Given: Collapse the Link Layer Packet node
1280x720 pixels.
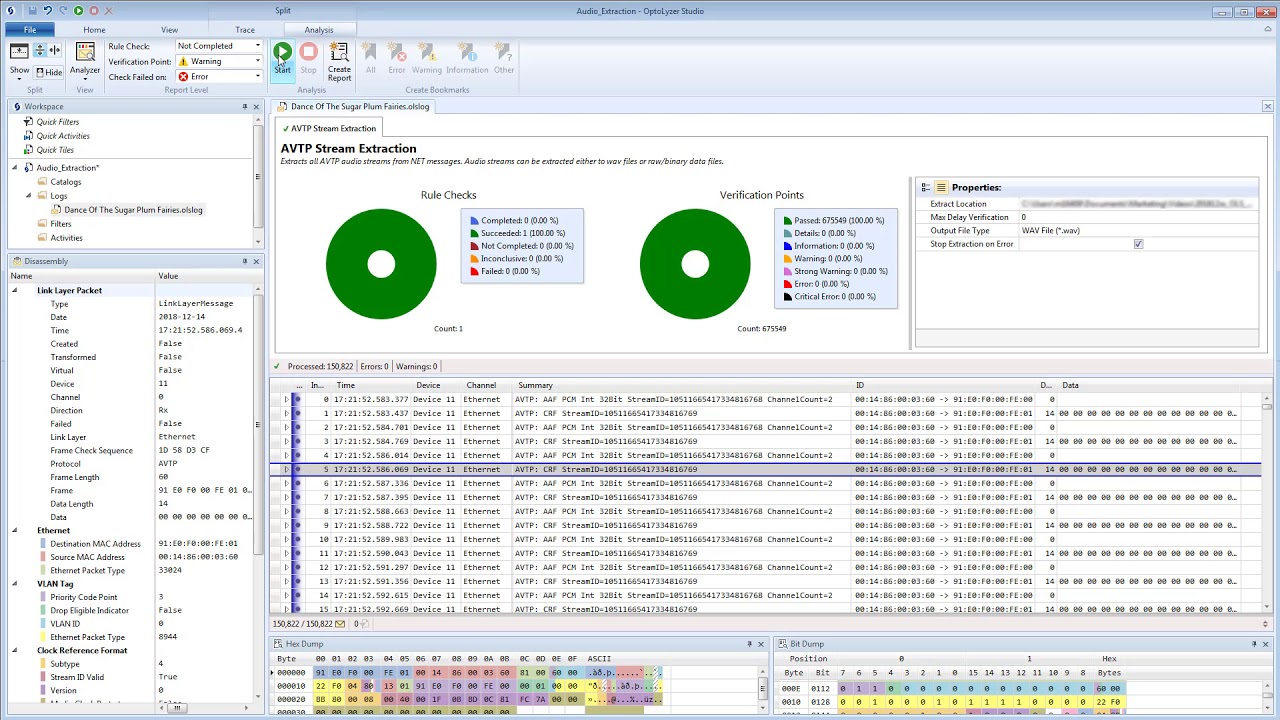Looking at the screenshot, I should click(x=14, y=290).
